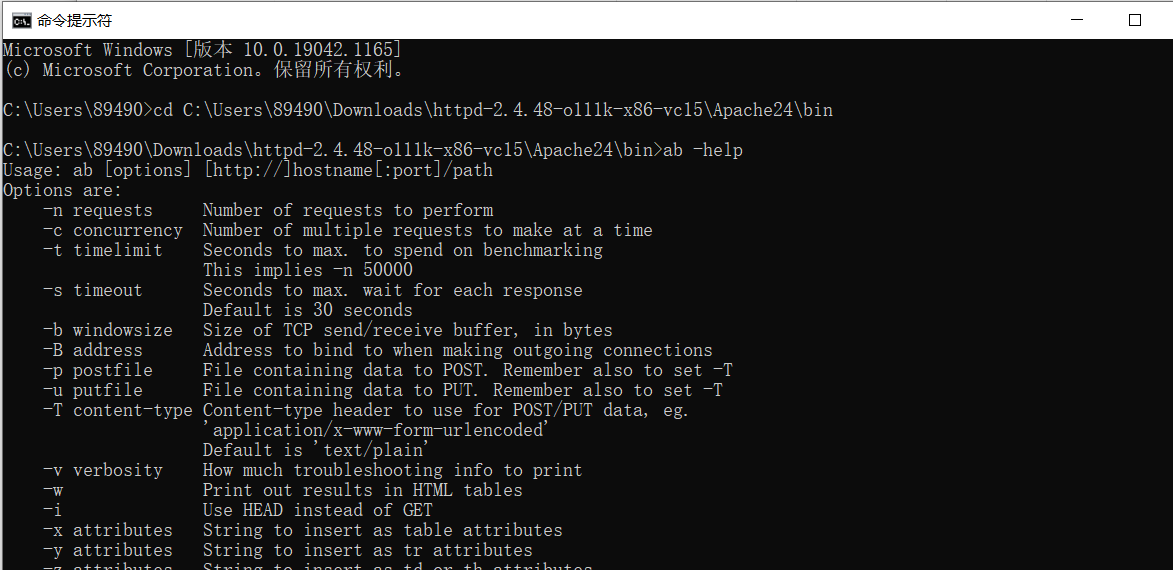Click the 命令提示符 window title text

click(75, 20)
